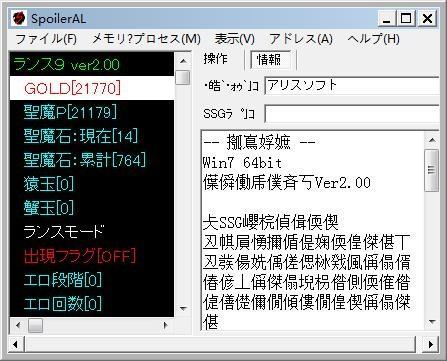Click the bottom window scroll left arrow
The width and height of the screenshot is (447, 361).
[16, 344]
